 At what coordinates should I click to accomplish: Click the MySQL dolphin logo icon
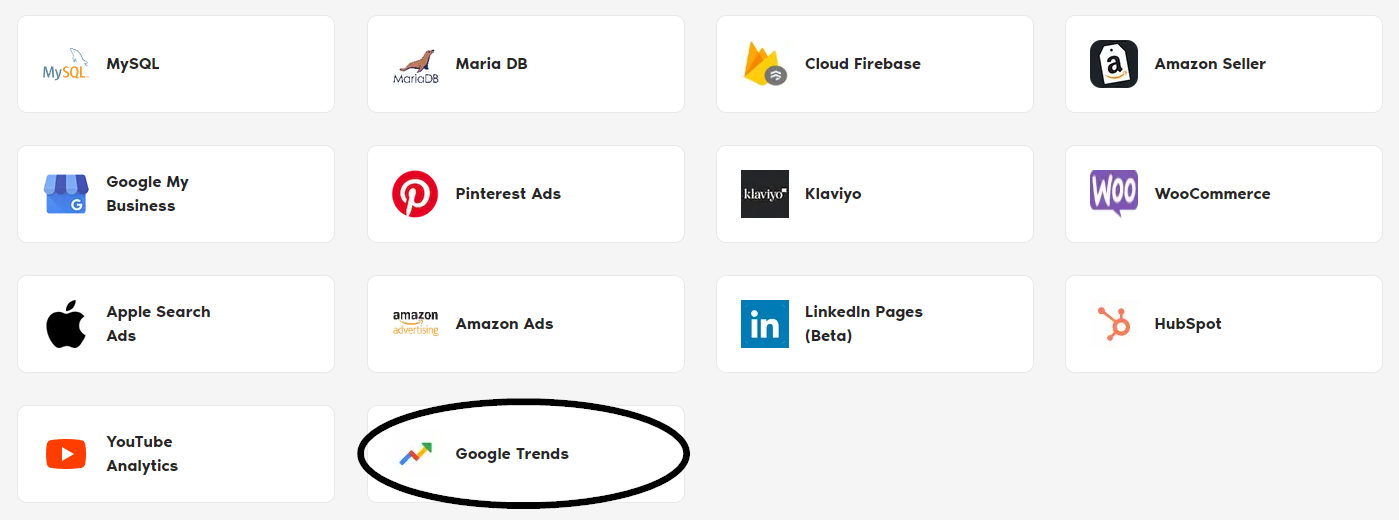tap(66, 64)
